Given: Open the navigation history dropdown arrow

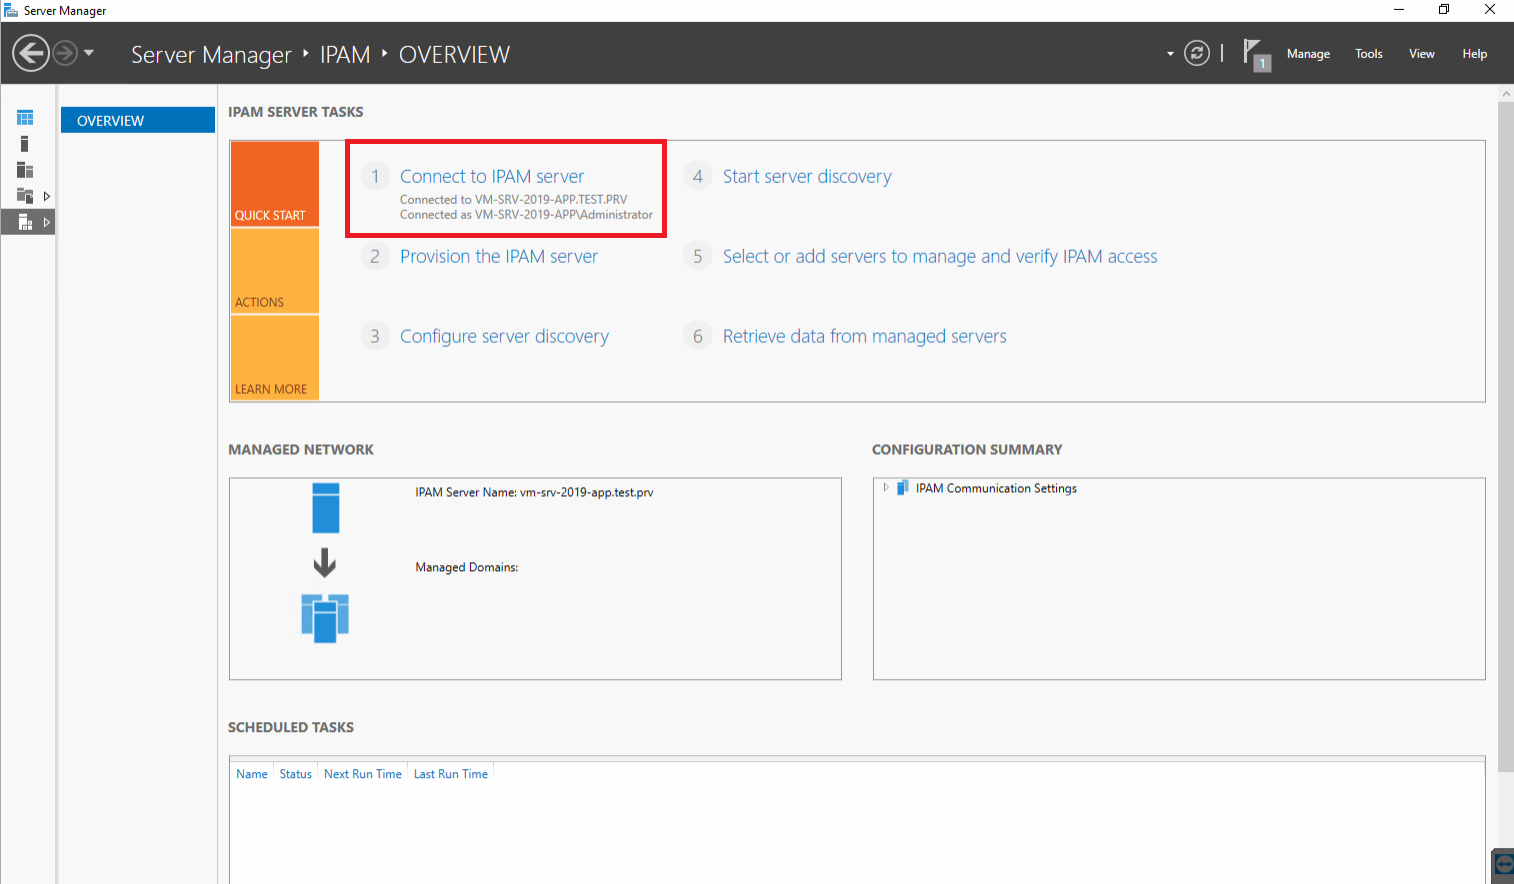Looking at the screenshot, I should pyautogui.click(x=89, y=53).
